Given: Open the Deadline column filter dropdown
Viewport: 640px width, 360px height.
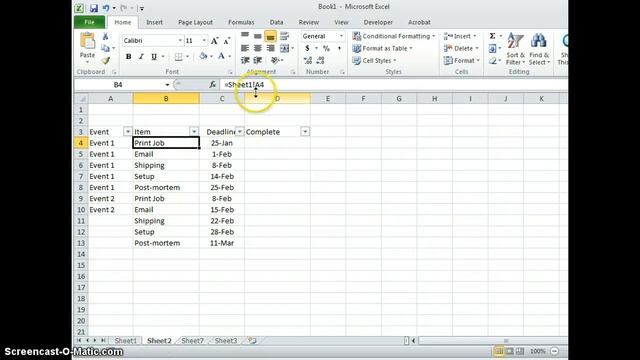Looking at the screenshot, I should [240, 132].
